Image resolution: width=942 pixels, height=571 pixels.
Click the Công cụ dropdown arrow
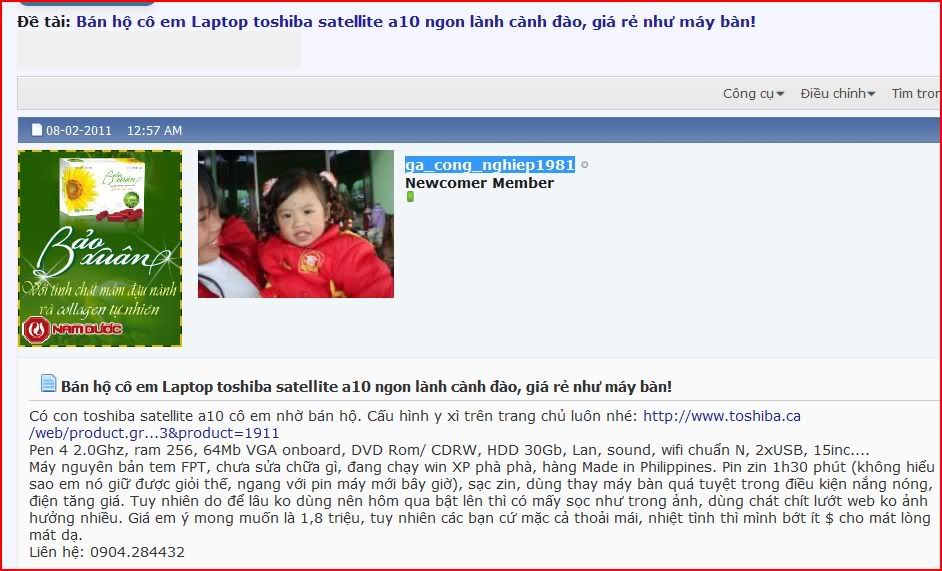click(780, 94)
